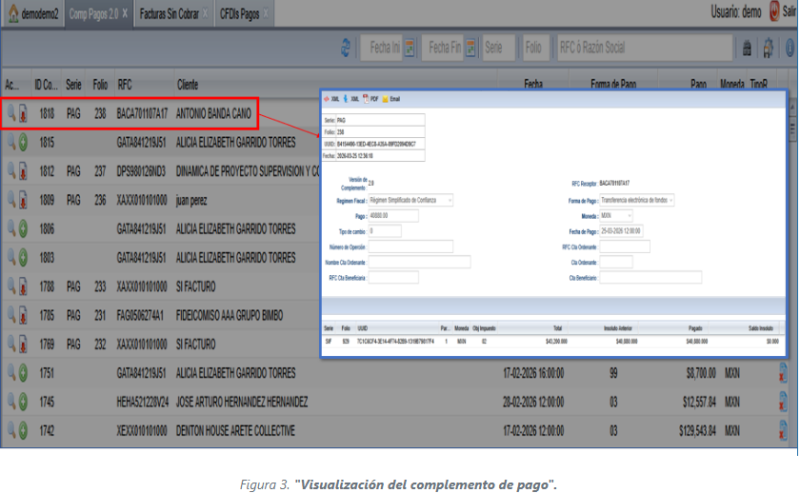Click the cancel document icon for the $12,557.84 row
800x493 pixels.
pos(782,402)
